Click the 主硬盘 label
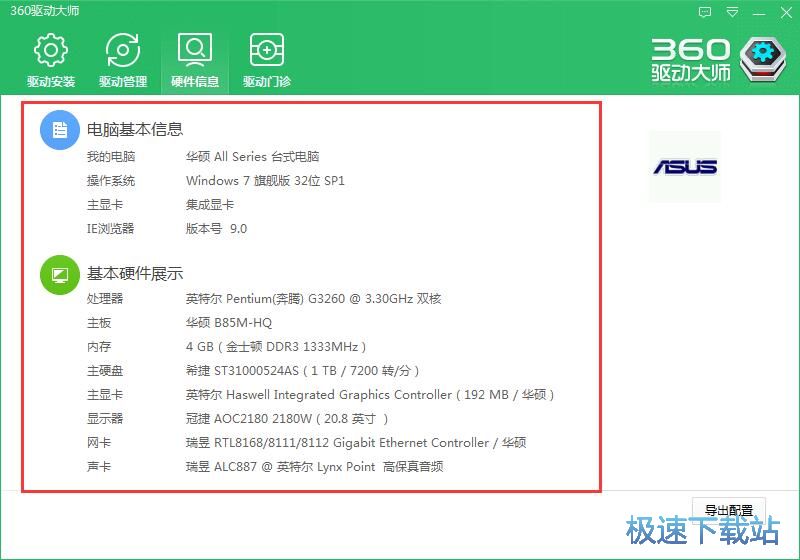 [105, 371]
